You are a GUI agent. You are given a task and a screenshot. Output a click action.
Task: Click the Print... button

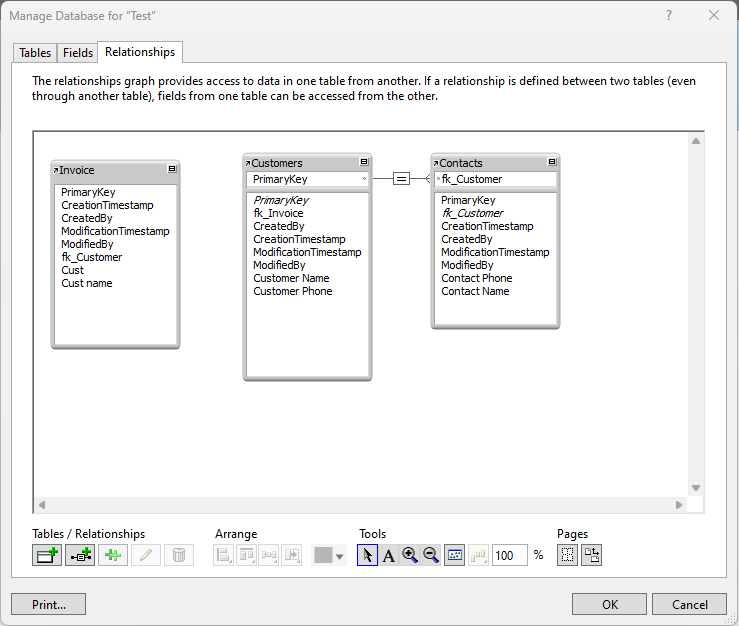coord(48,604)
